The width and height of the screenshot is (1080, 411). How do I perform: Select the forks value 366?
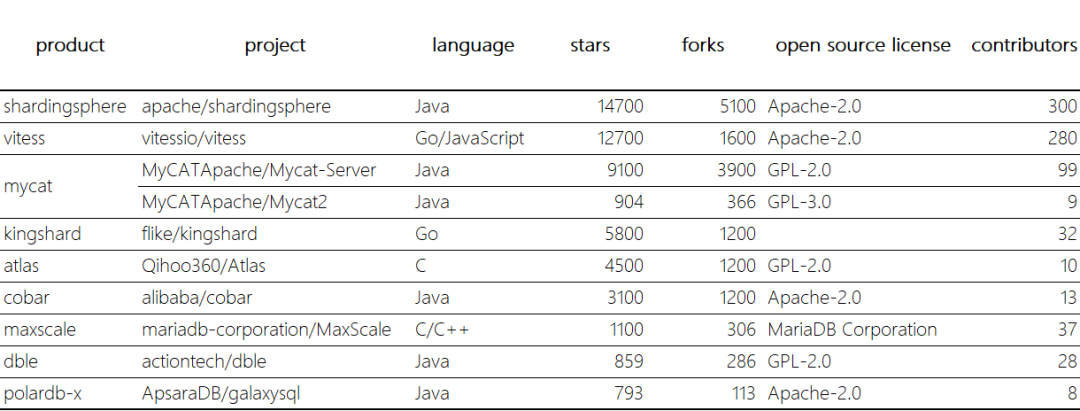[742, 202]
